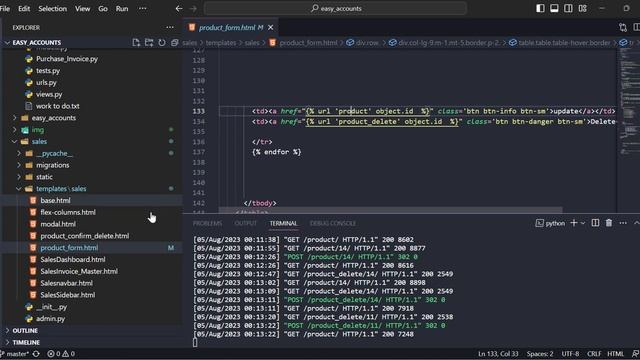Select the python terminal label

point(551,223)
